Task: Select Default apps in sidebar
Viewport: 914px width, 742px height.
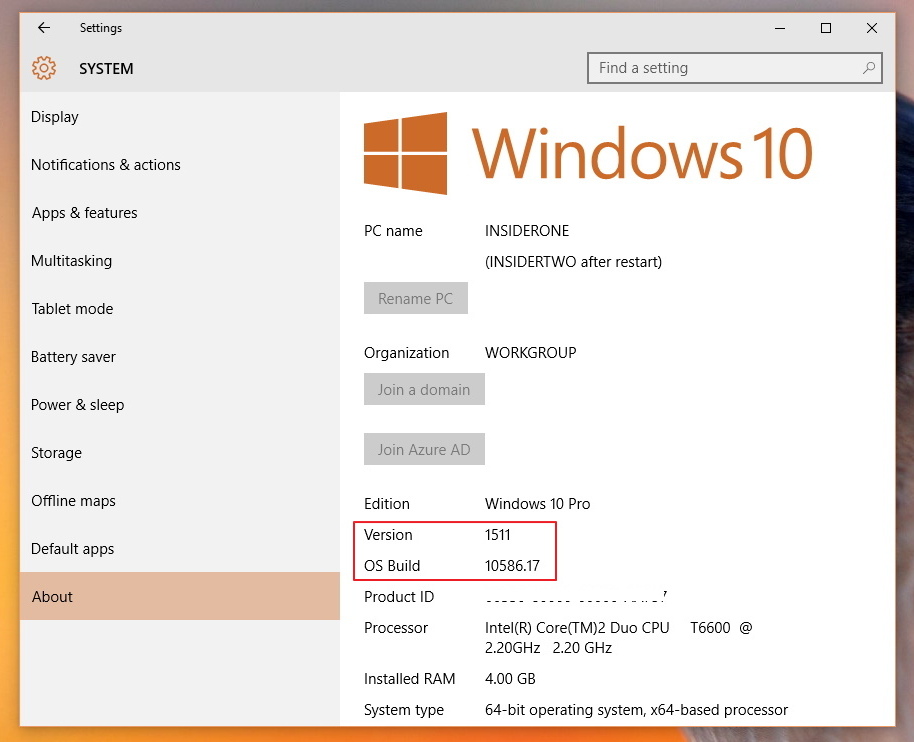Action: pos(180,548)
